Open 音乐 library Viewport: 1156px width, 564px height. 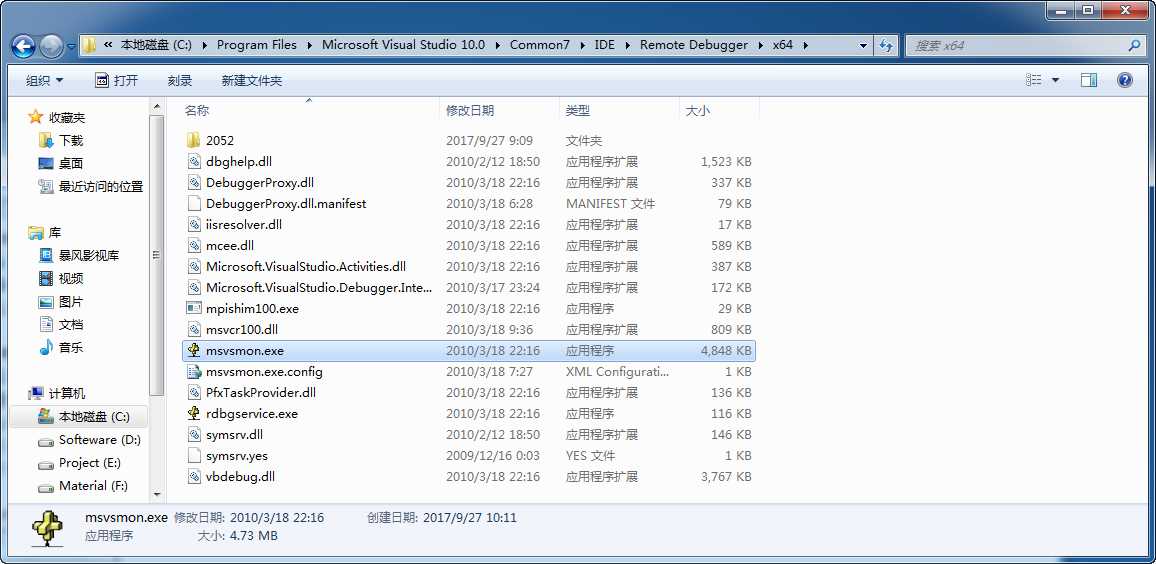tap(71, 347)
